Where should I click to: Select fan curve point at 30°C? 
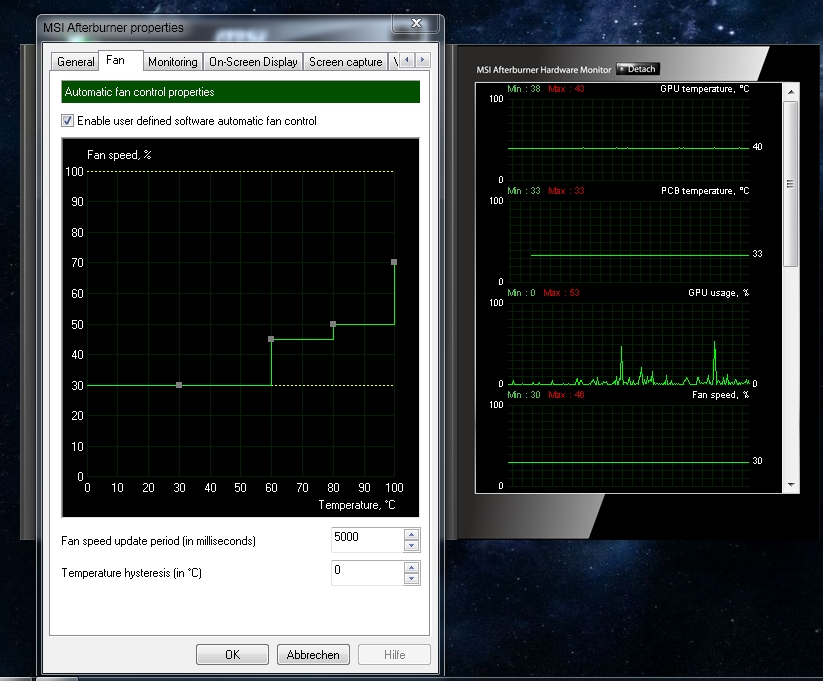179,385
